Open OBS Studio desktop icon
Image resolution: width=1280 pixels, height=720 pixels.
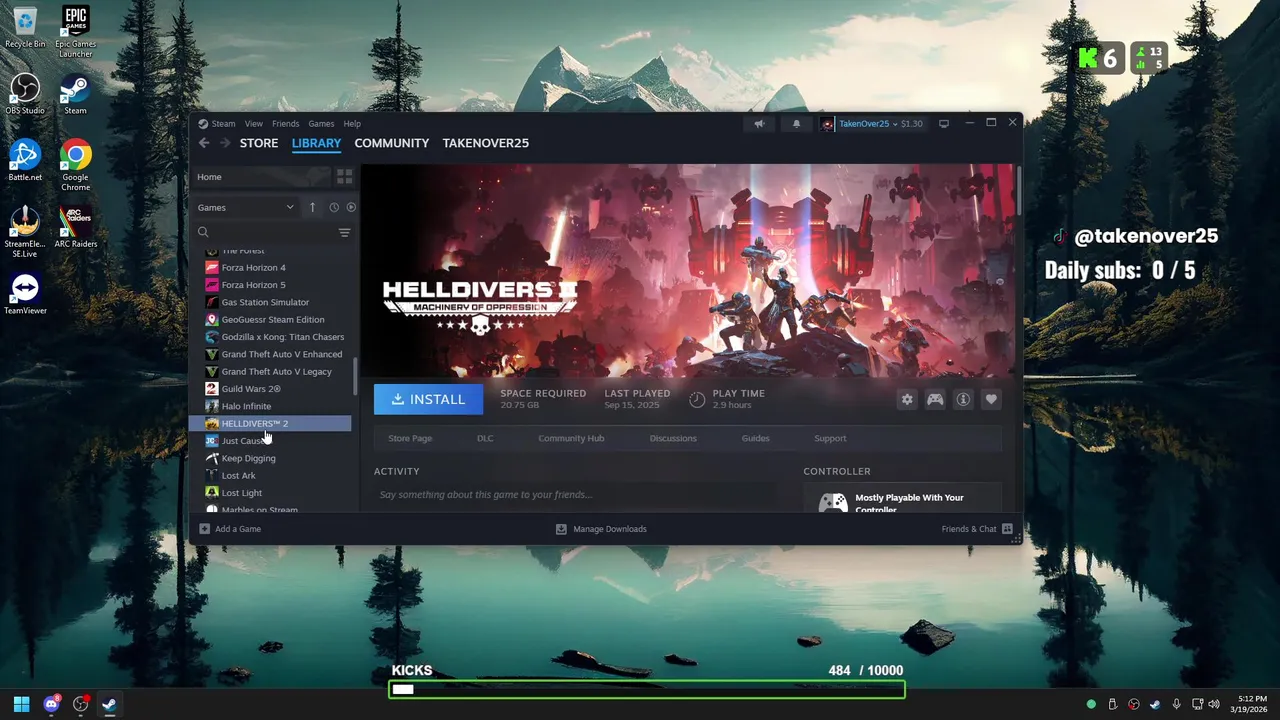point(25,94)
